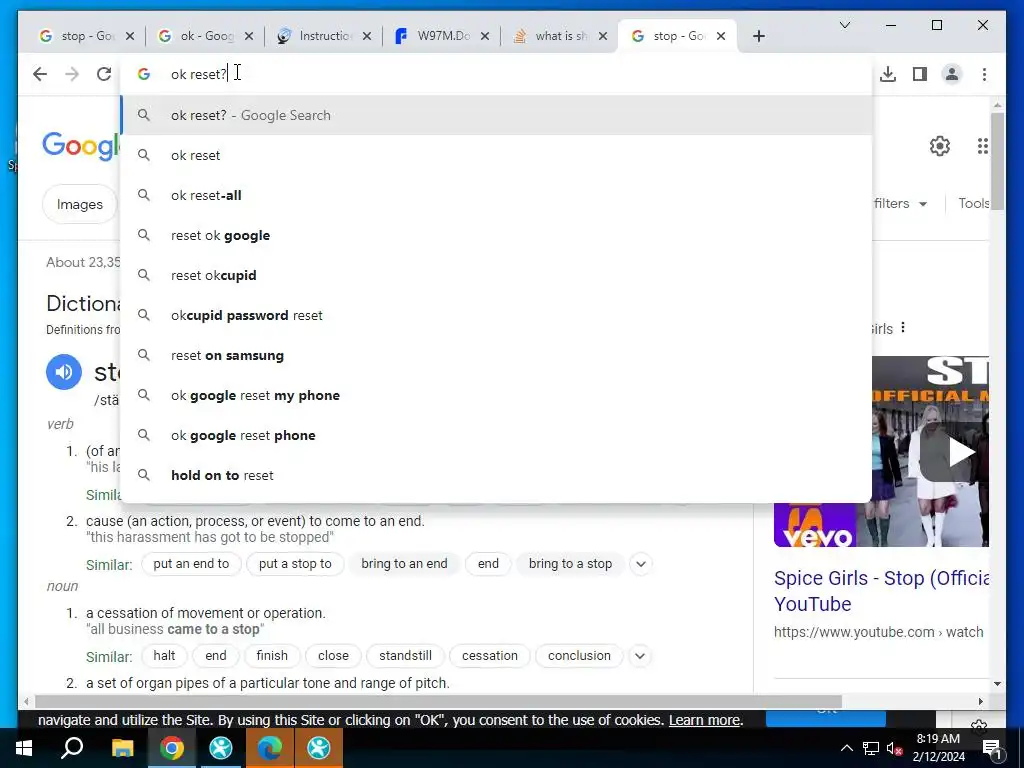Select the 'hold on to reset' suggestion
This screenshot has width=1024, height=768.
coord(496,475)
